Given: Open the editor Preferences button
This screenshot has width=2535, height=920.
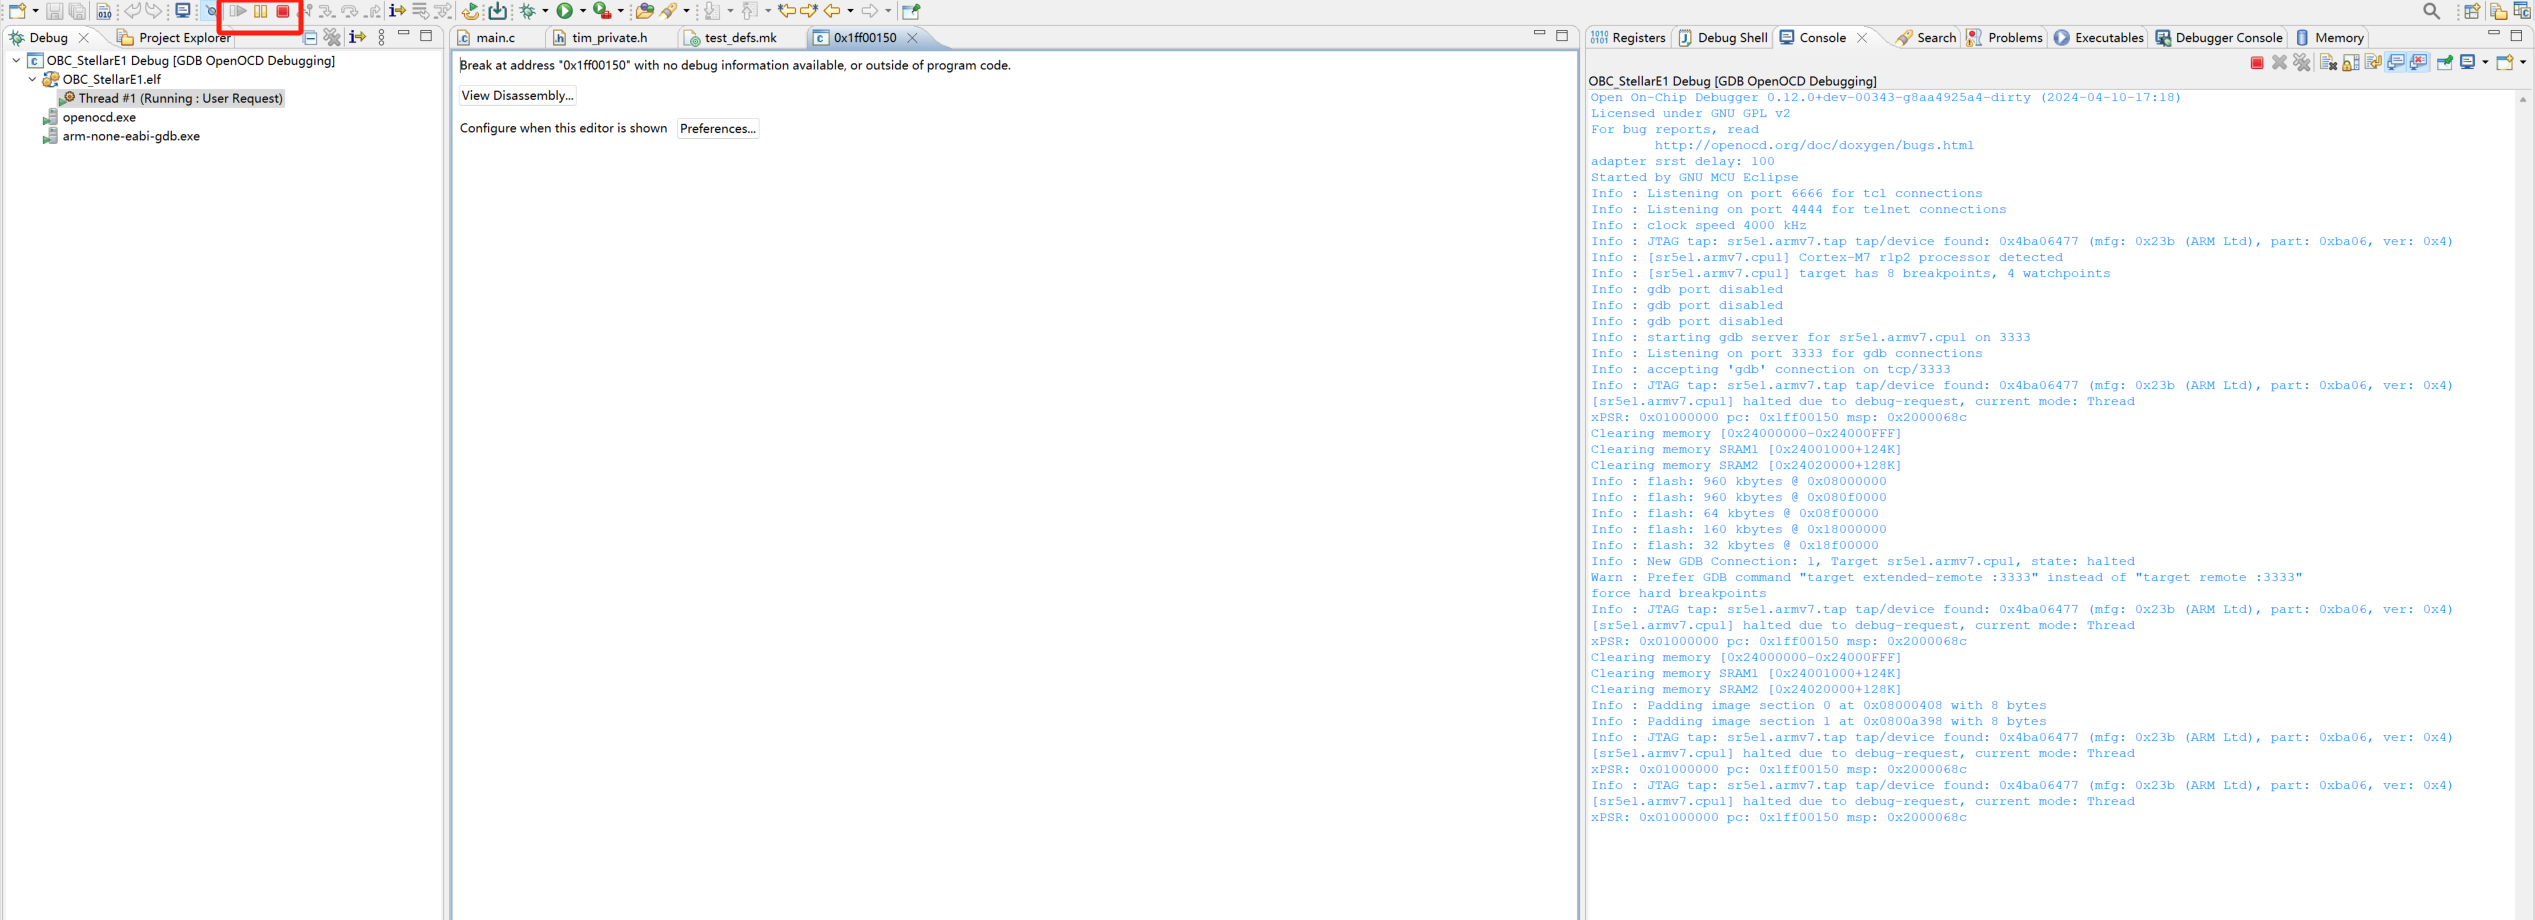Looking at the screenshot, I should point(718,128).
